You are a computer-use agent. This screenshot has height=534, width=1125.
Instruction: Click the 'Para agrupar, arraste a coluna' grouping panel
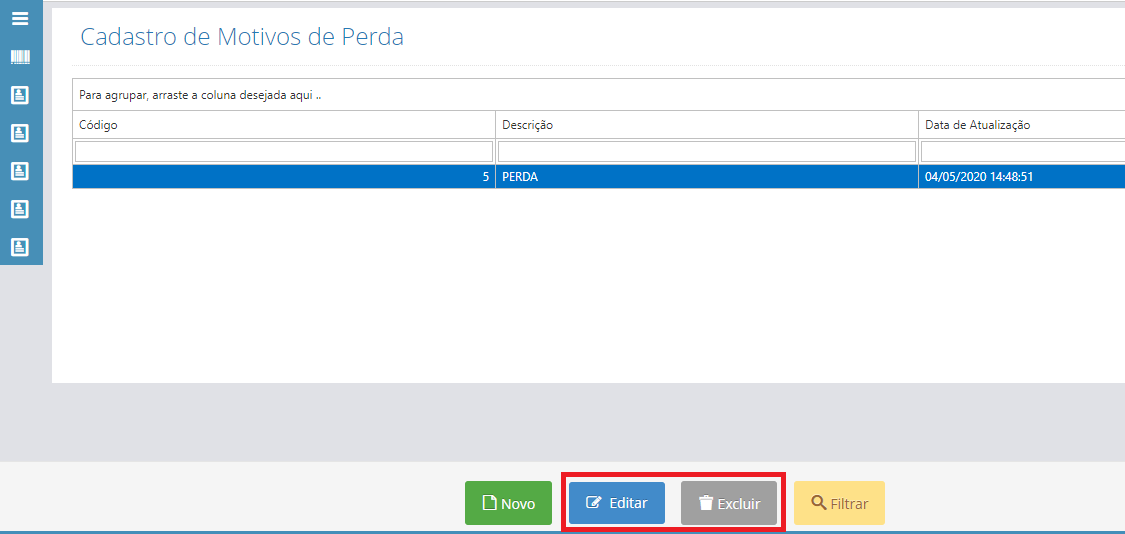[x=598, y=95]
